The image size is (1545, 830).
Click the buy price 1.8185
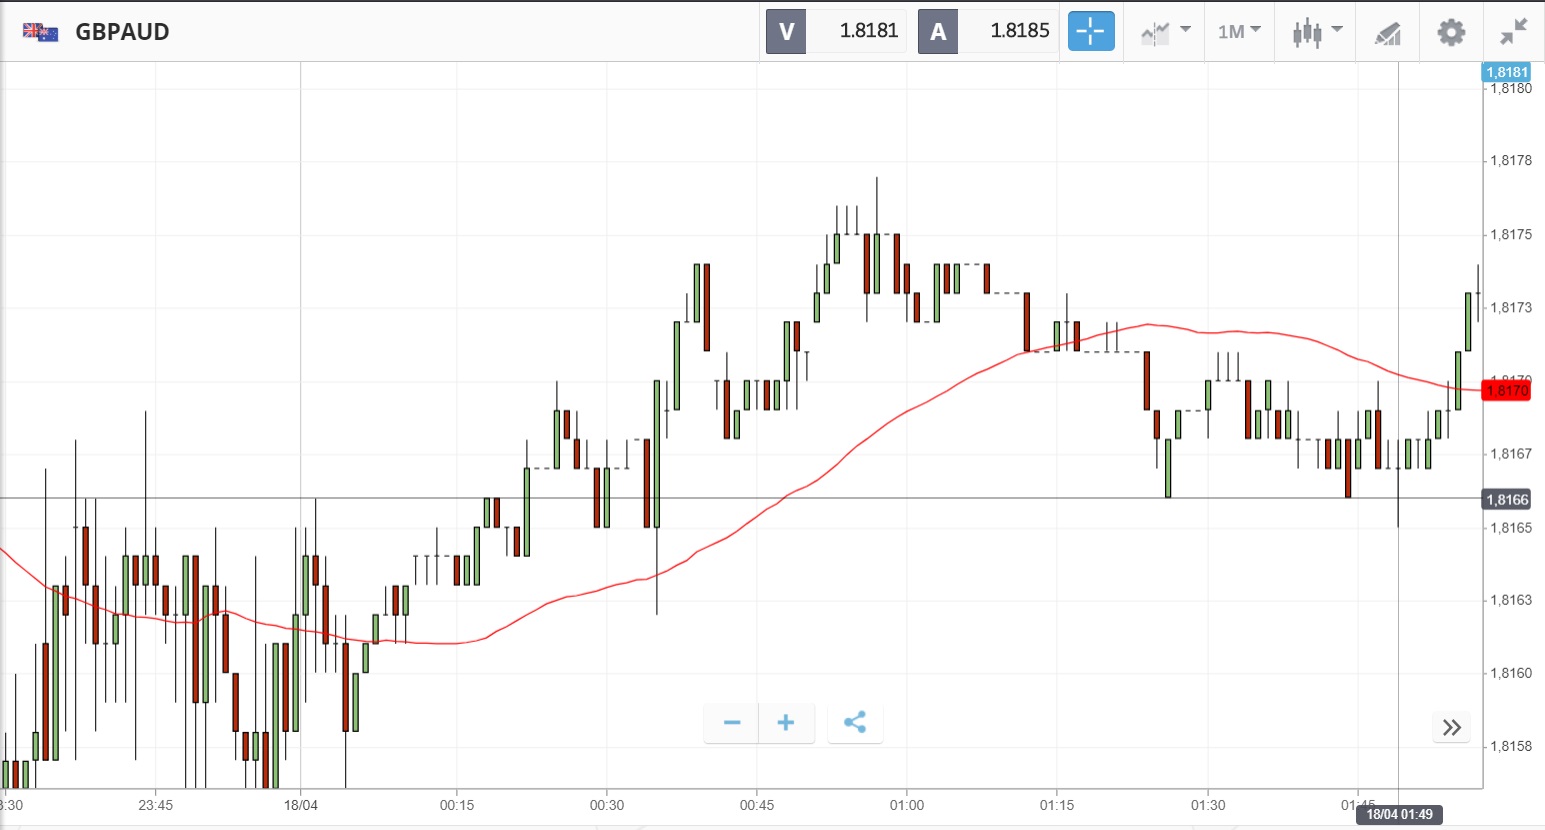[1019, 31]
